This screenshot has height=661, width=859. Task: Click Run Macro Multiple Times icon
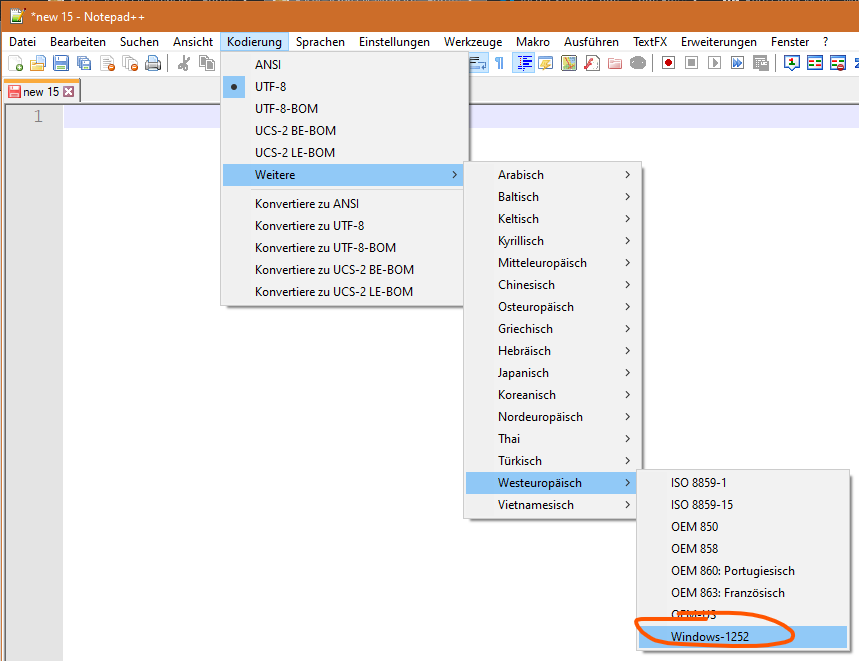[737, 64]
